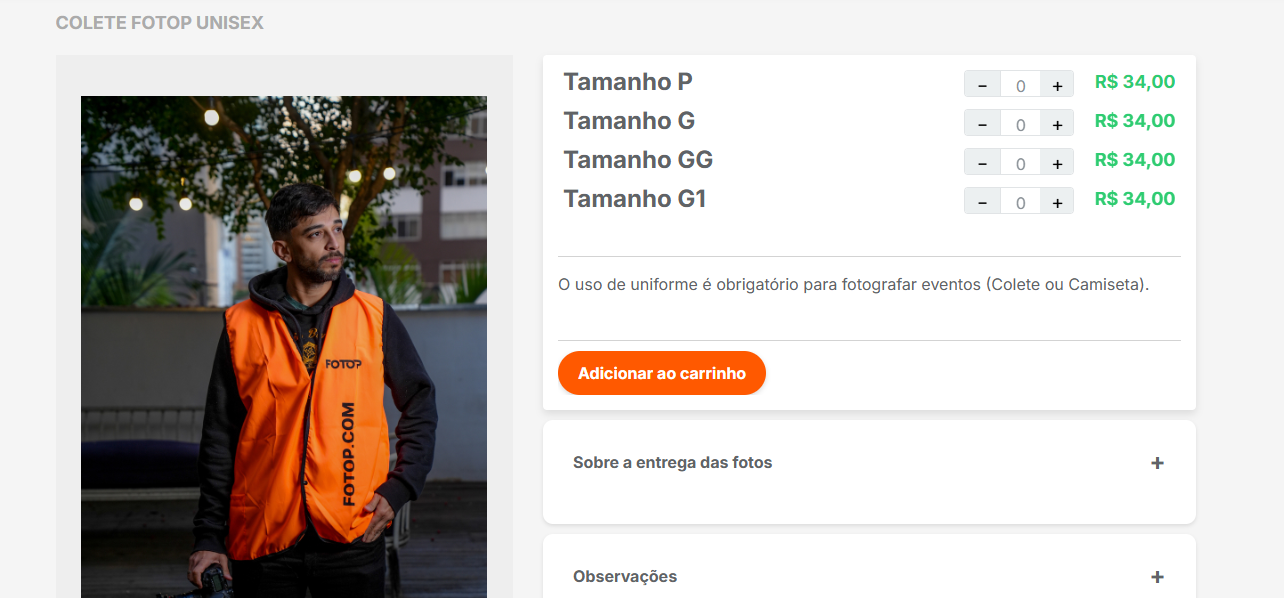Click the Tamanho G quantity field

coord(1020,124)
